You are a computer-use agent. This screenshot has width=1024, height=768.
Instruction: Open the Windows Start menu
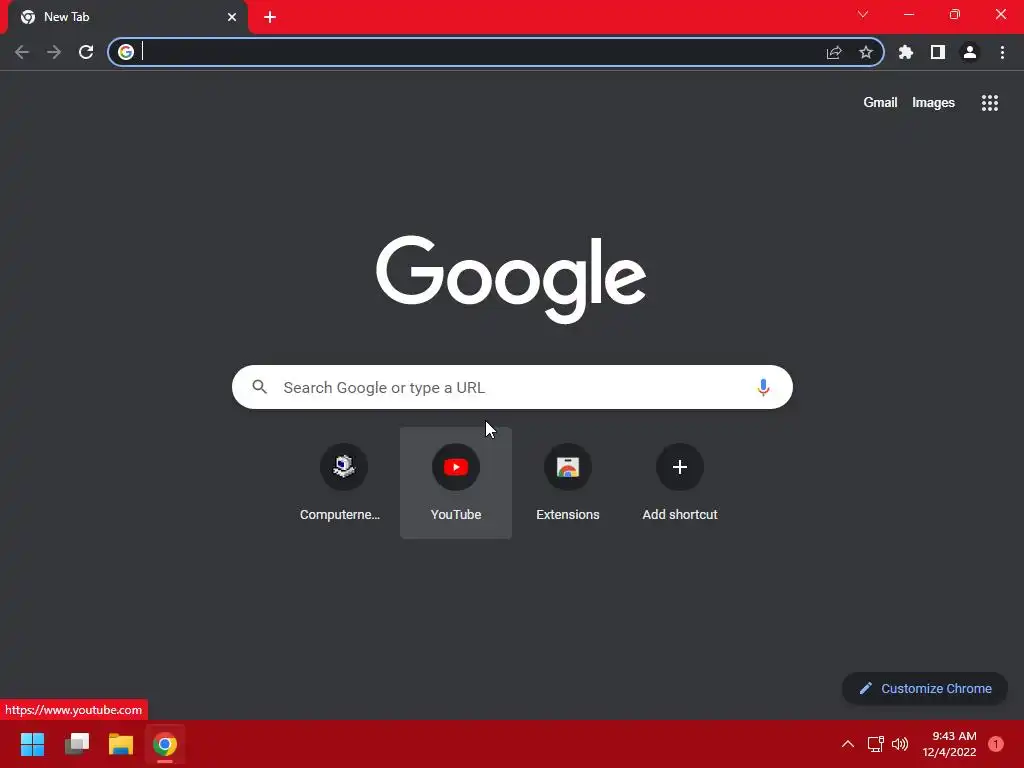tap(33, 744)
